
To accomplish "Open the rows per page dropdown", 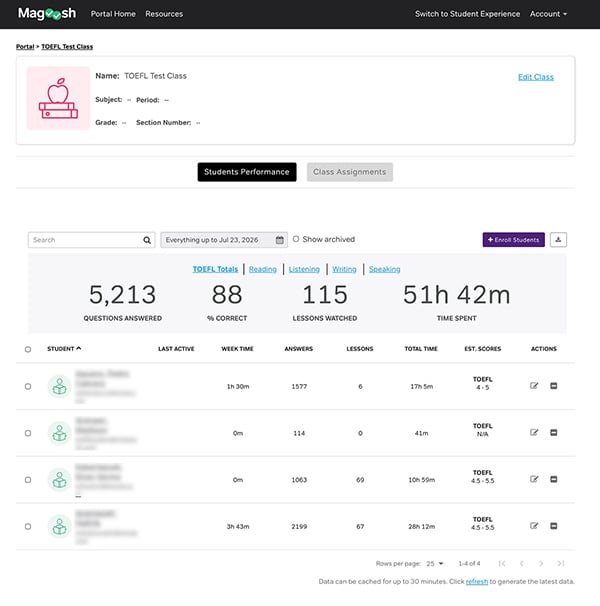I will click(435, 564).
